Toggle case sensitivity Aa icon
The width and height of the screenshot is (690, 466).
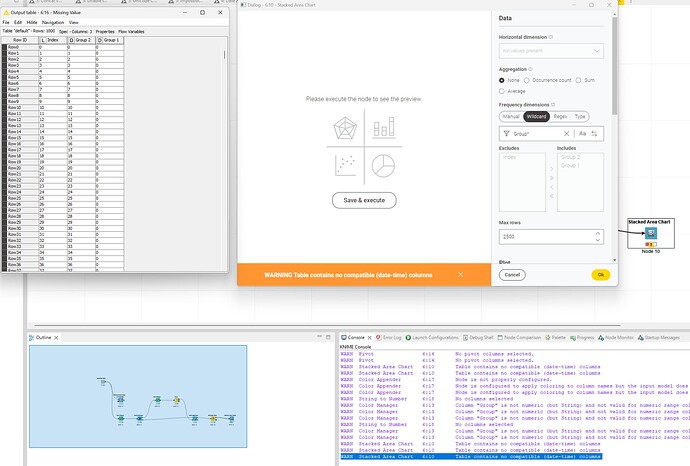pyautogui.click(x=582, y=133)
